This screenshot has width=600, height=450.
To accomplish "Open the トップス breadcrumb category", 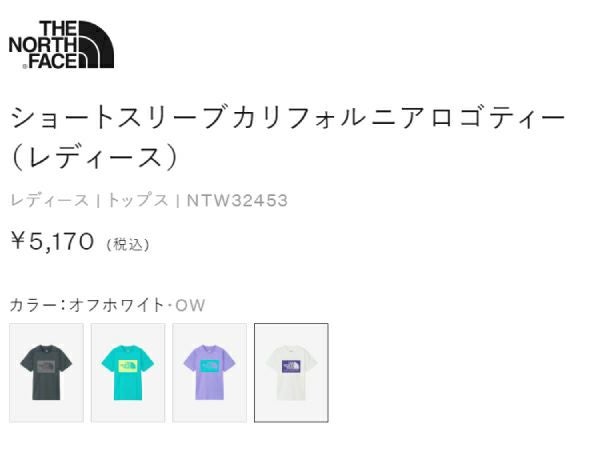I will tap(137, 200).
